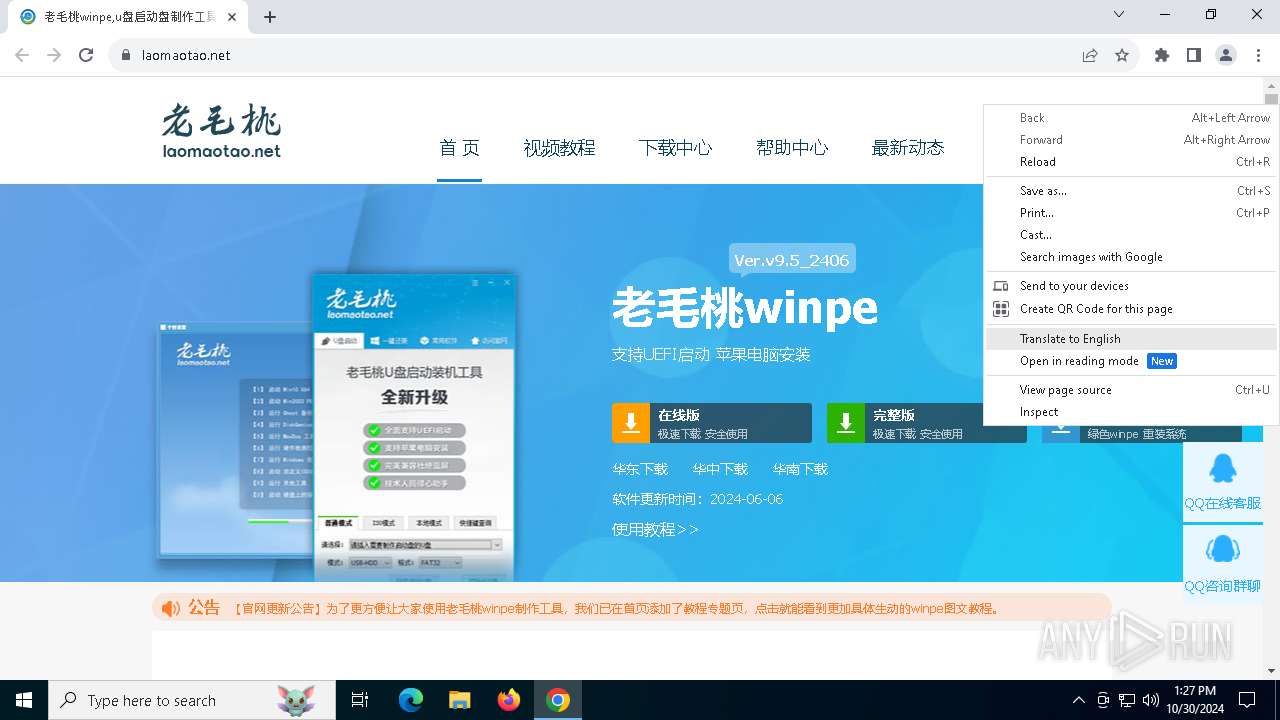Open the 视频教程 navigation tab
This screenshot has height=720, width=1280.
point(559,148)
